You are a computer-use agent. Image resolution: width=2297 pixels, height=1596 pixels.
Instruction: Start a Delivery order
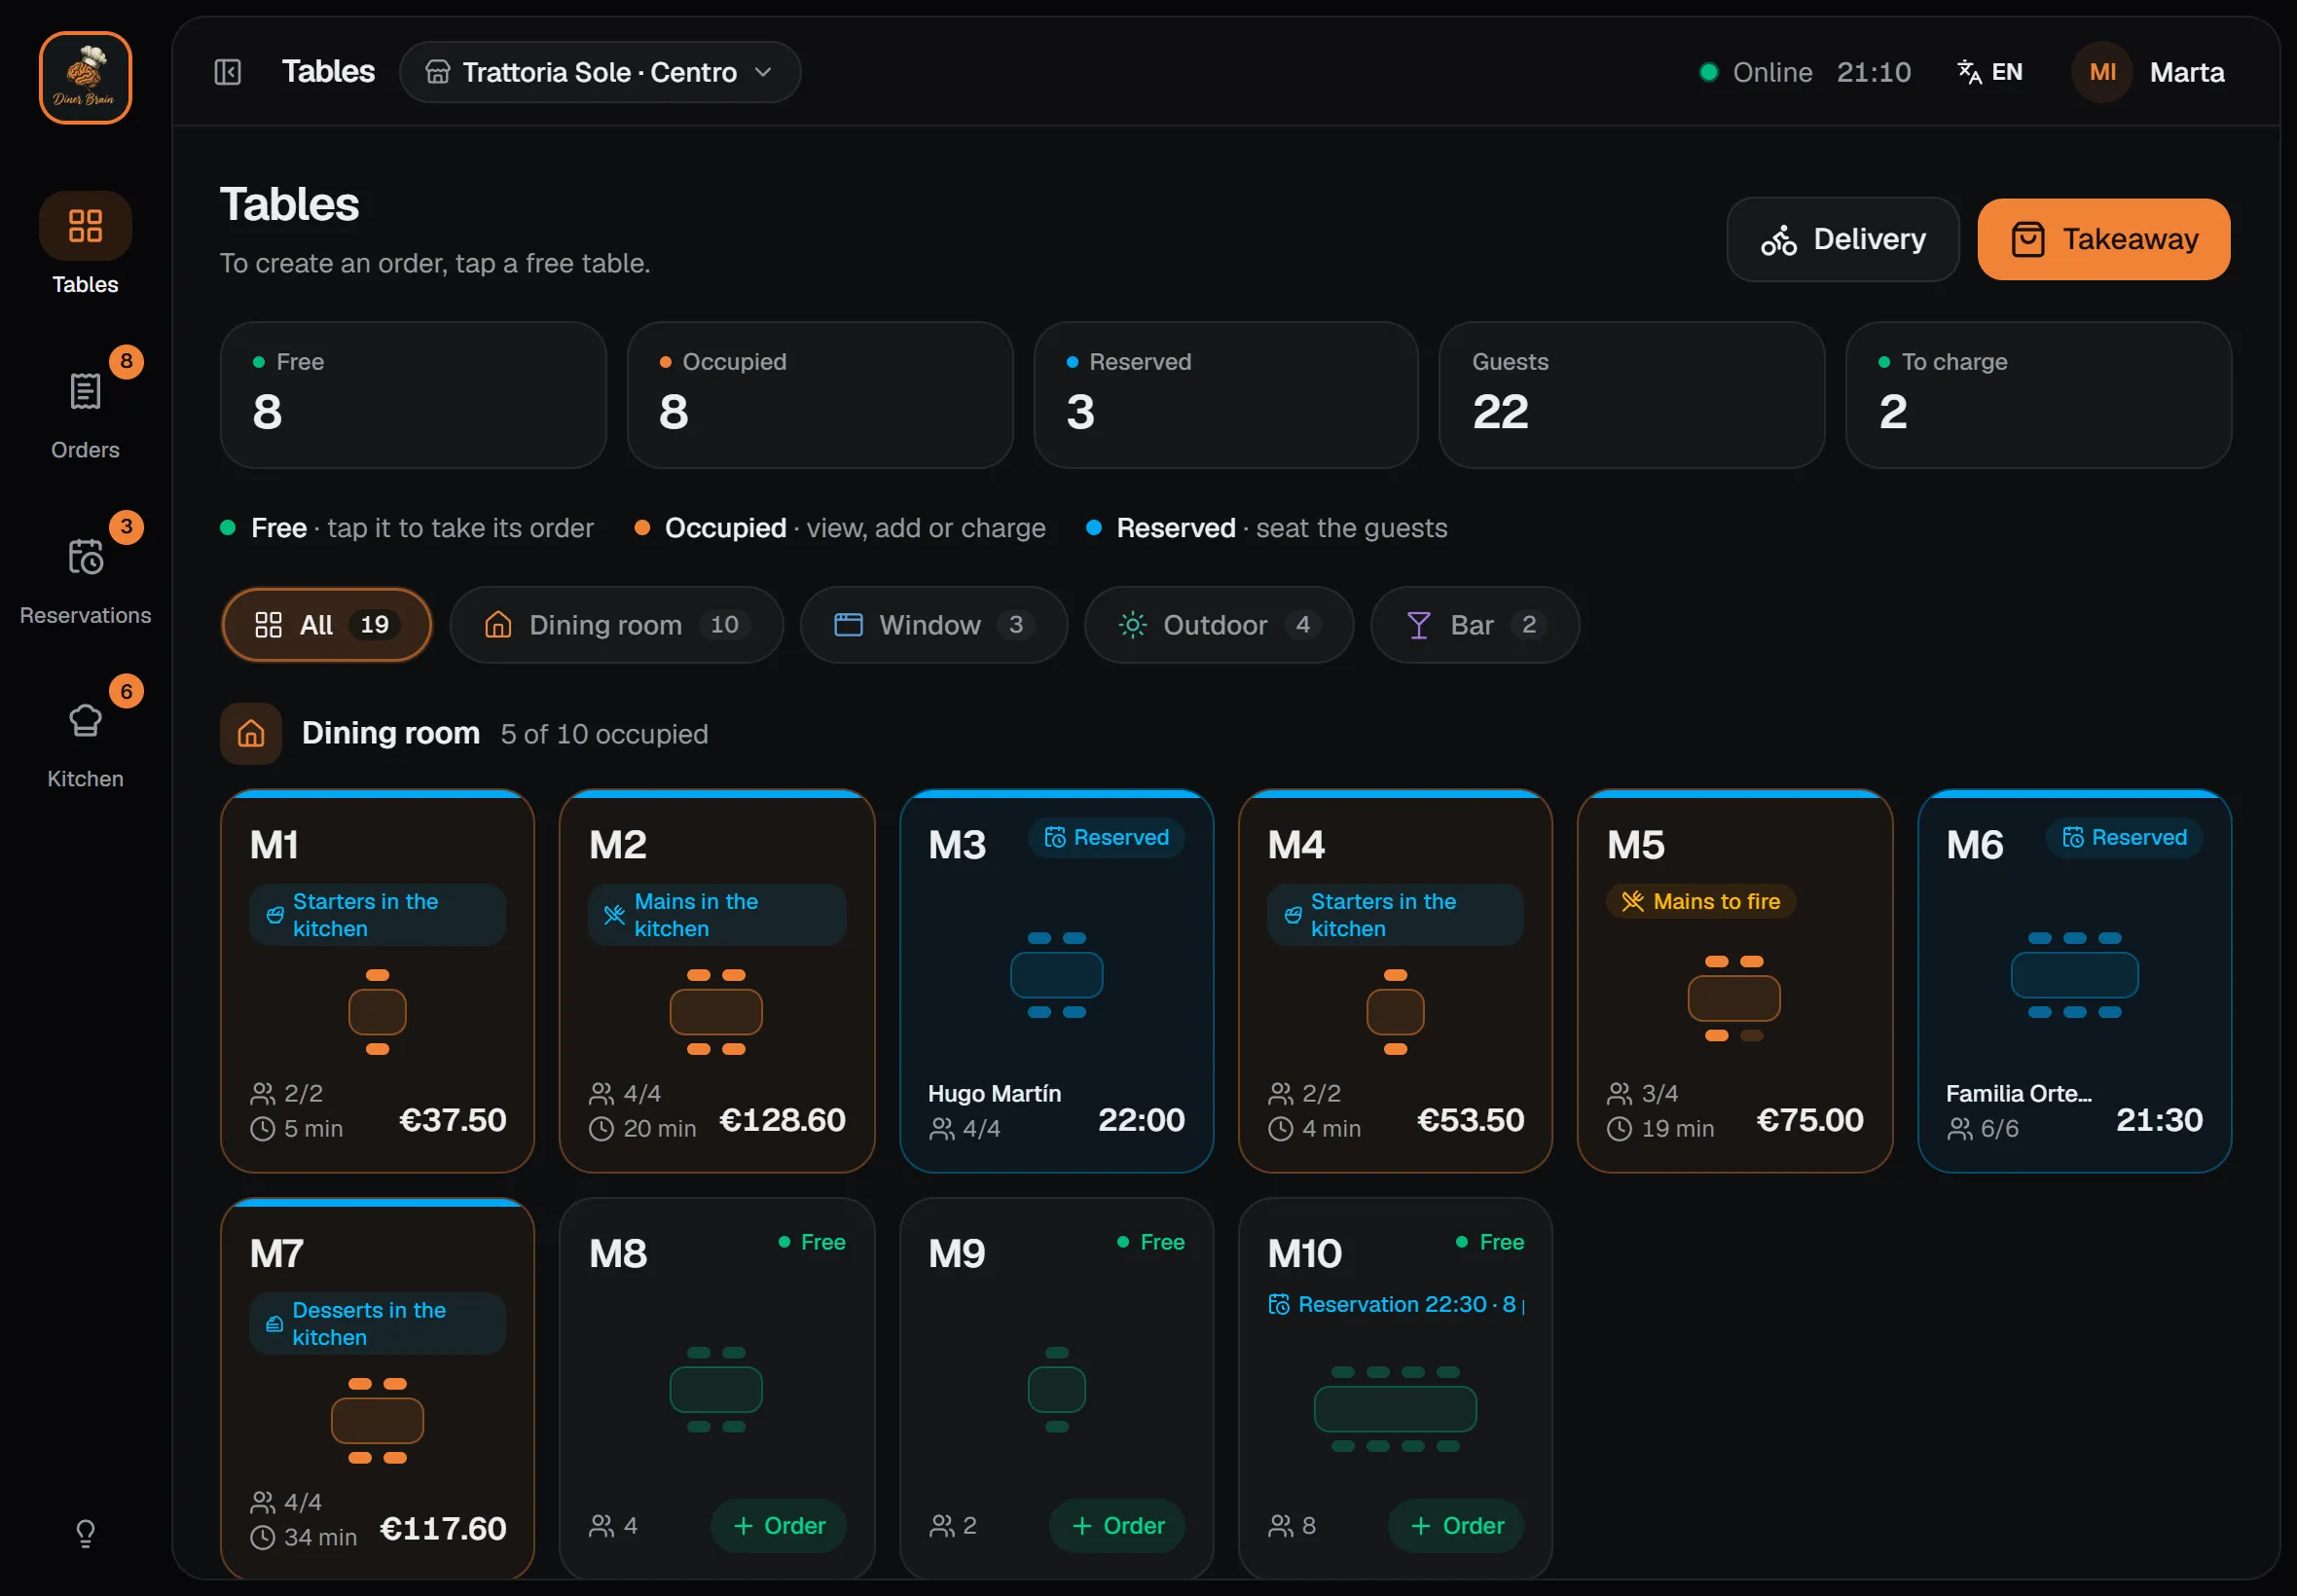tap(1843, 239)
